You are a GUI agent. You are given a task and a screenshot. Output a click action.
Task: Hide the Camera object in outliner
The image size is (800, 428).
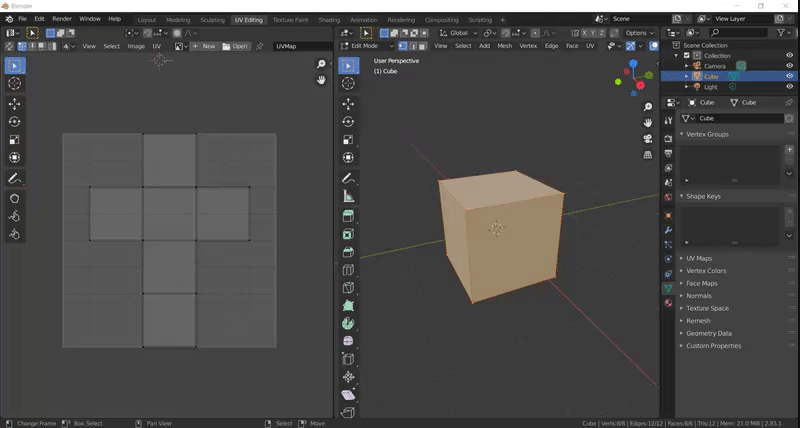click(x=789, y=65)
